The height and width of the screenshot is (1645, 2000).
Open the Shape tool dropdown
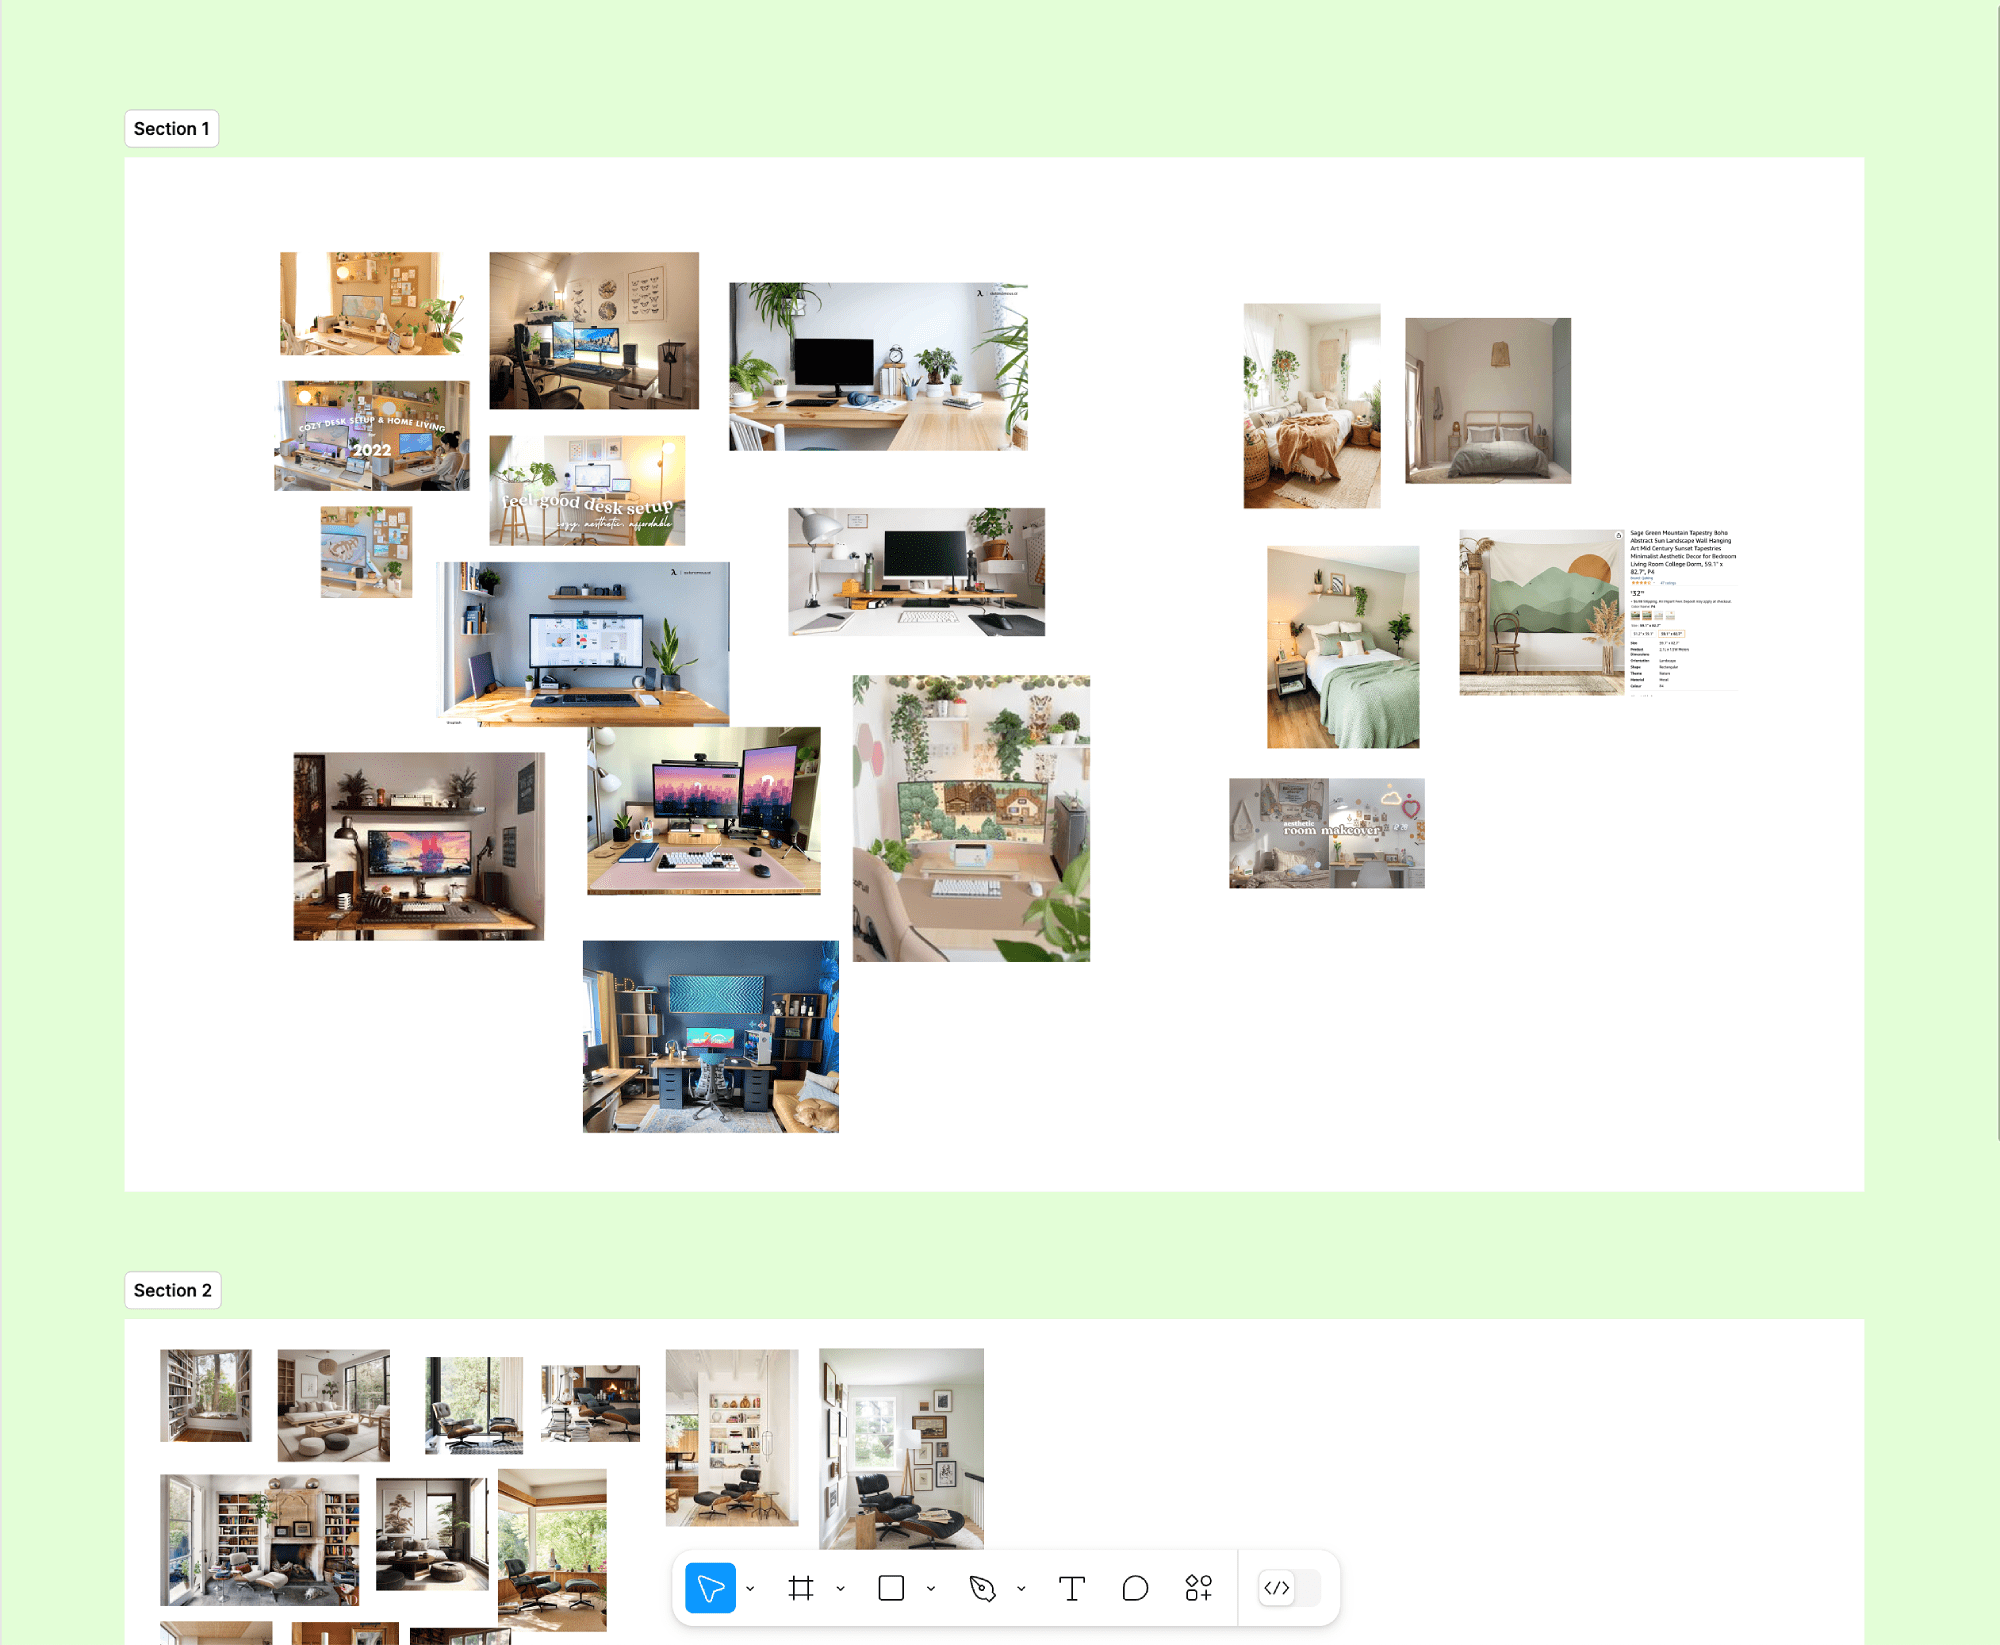click(x=932, y=1588)
